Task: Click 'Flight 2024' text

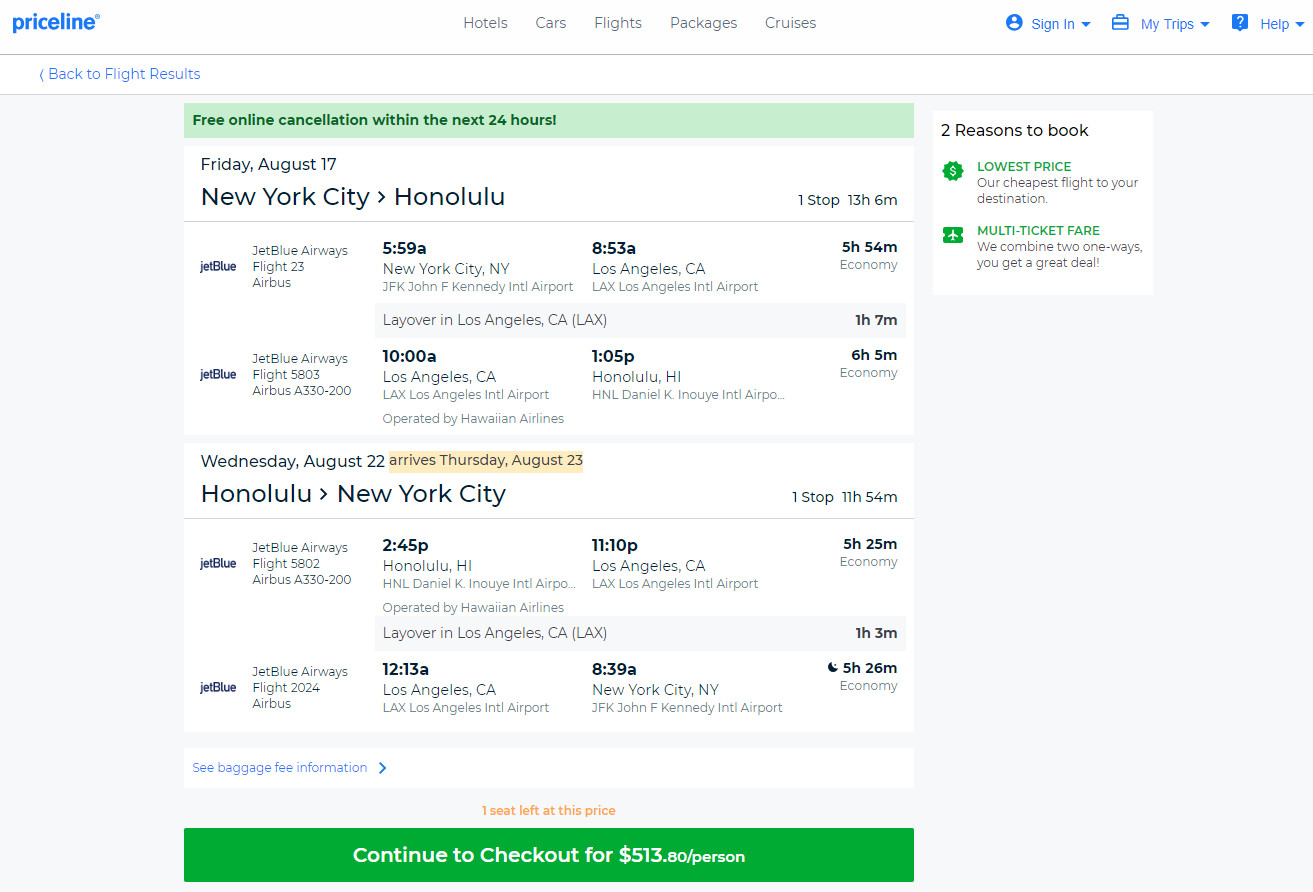Action: [x=286, y=688]
